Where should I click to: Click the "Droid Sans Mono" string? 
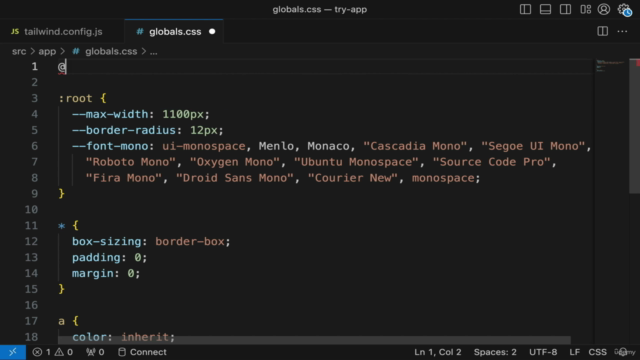[x=235, y=178]
